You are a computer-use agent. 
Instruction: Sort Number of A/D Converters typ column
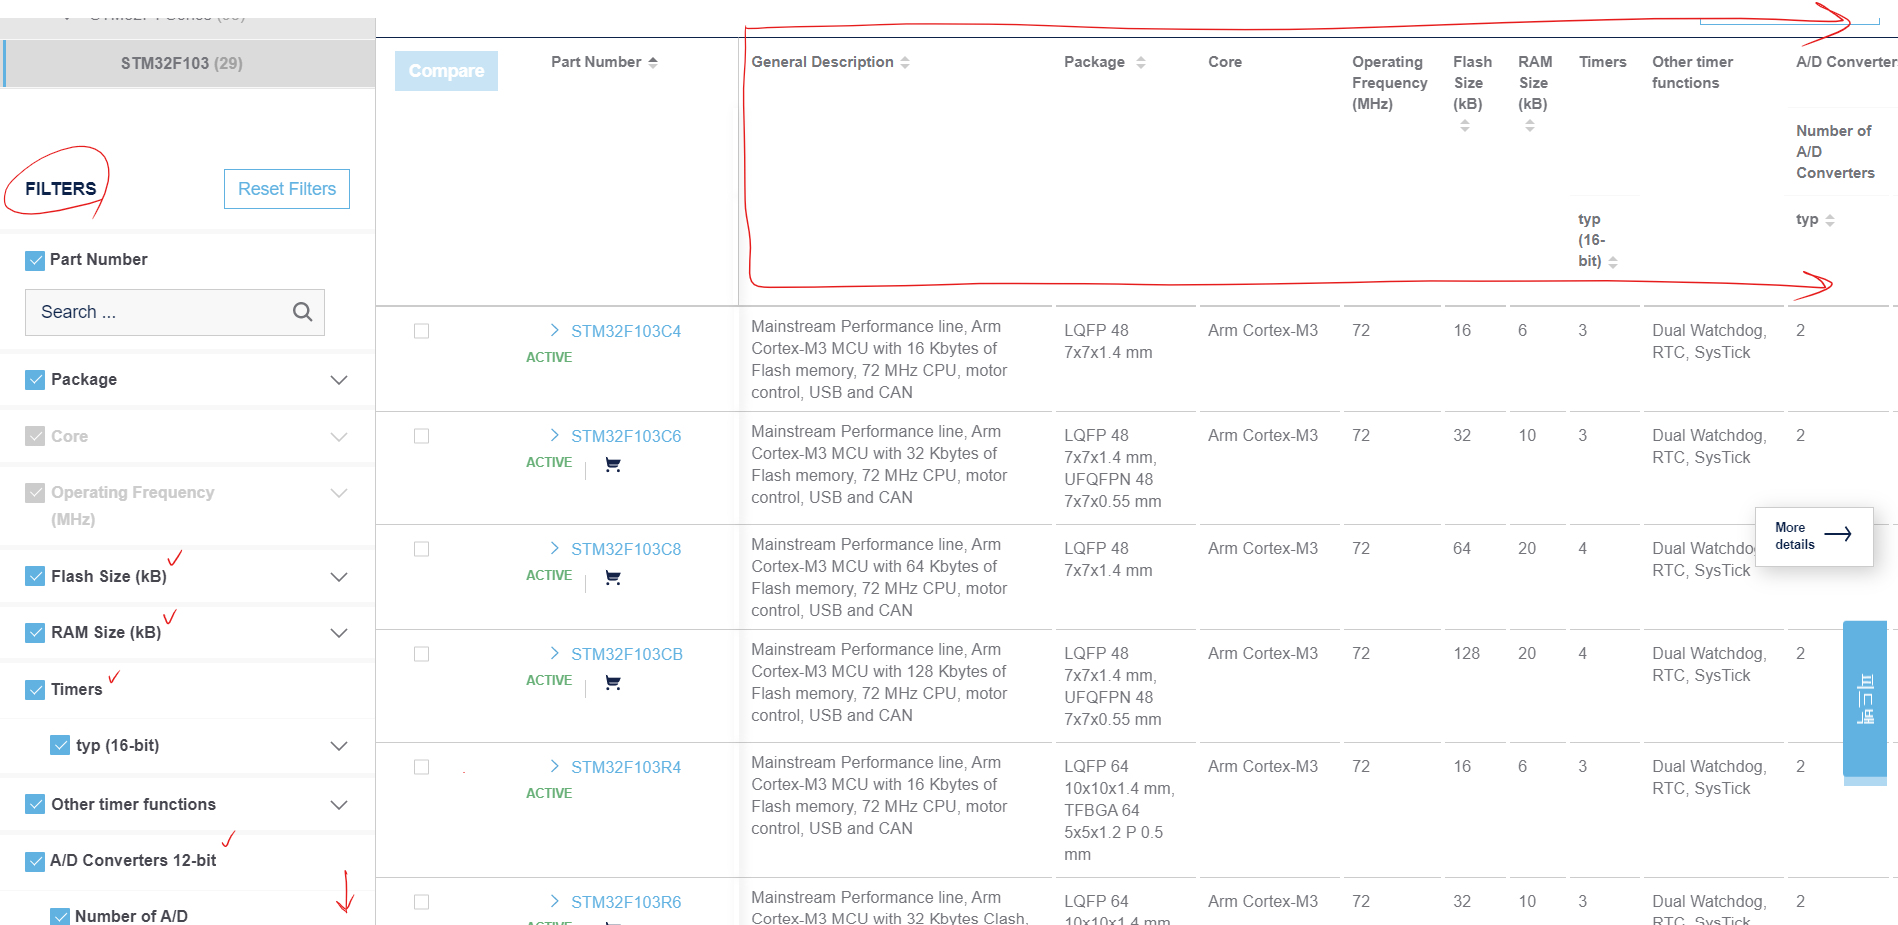[x=1830, y=220]
